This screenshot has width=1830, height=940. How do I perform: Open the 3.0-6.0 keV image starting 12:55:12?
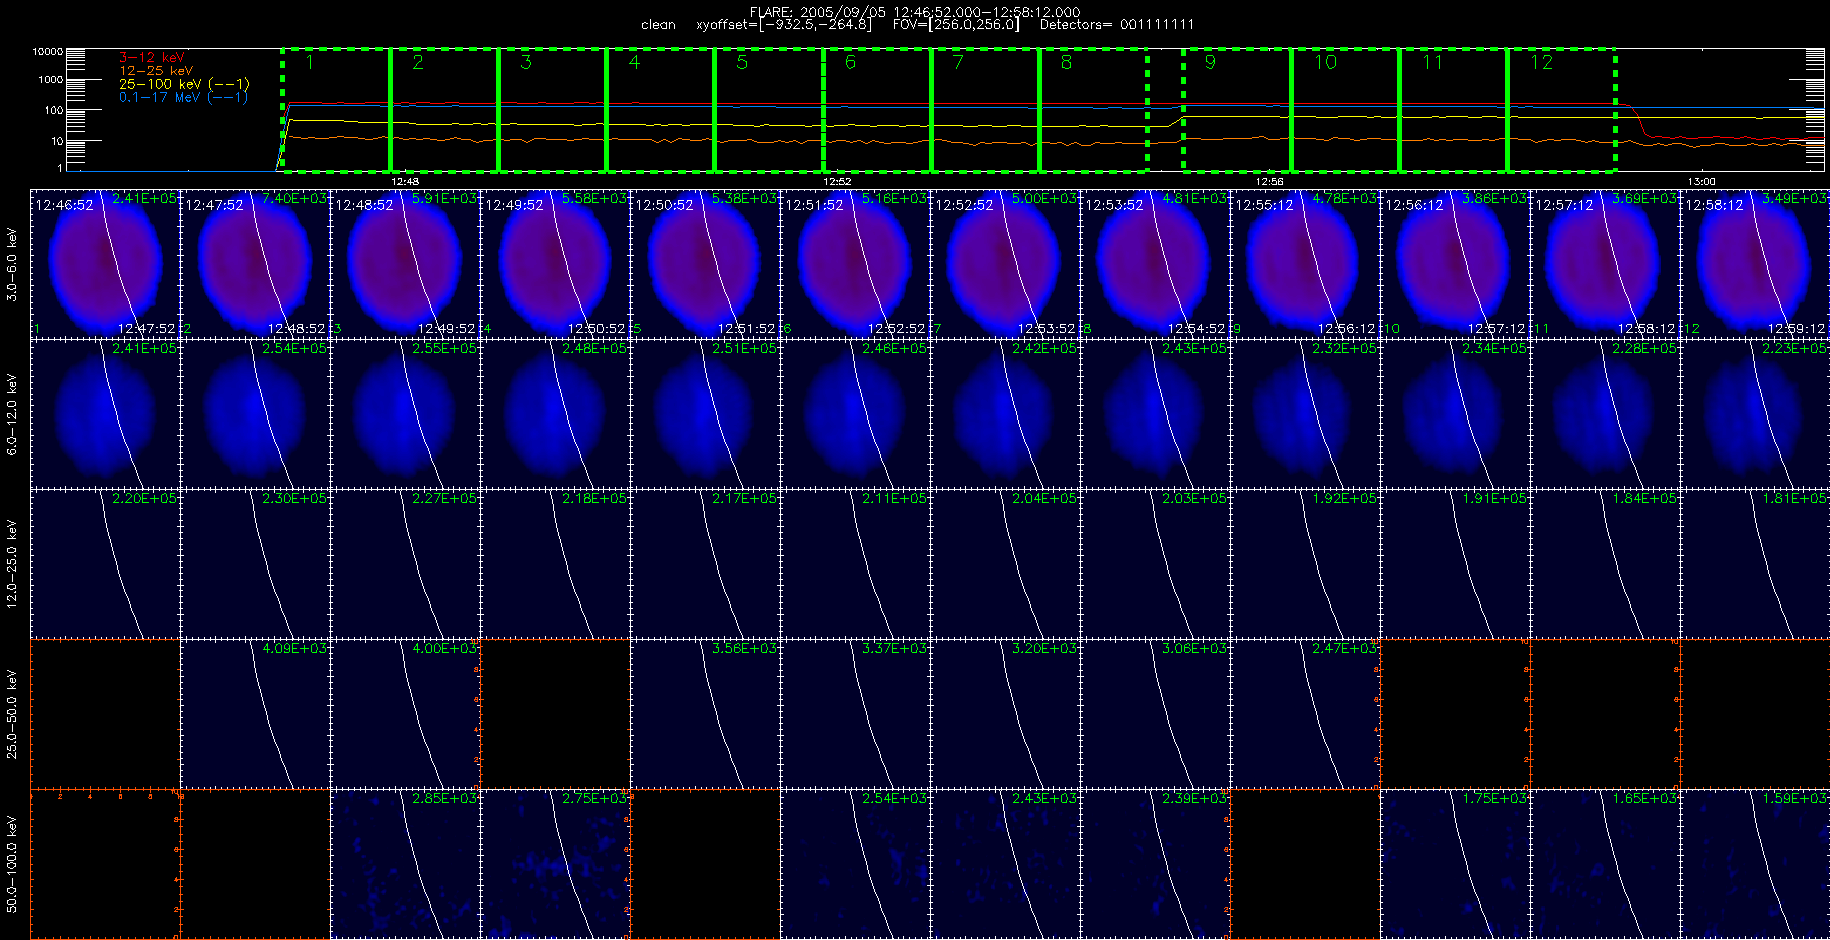point(1305,264)
